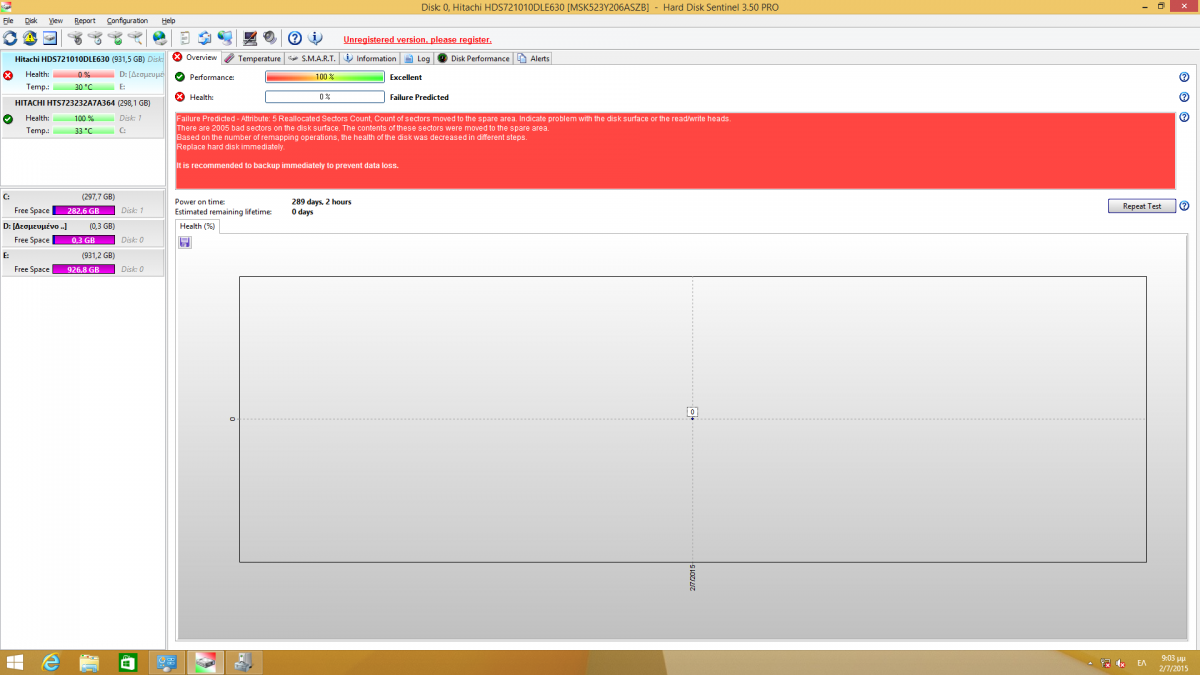
Task: Click the 30 °C temperature bar
Action: click(83, 87)
